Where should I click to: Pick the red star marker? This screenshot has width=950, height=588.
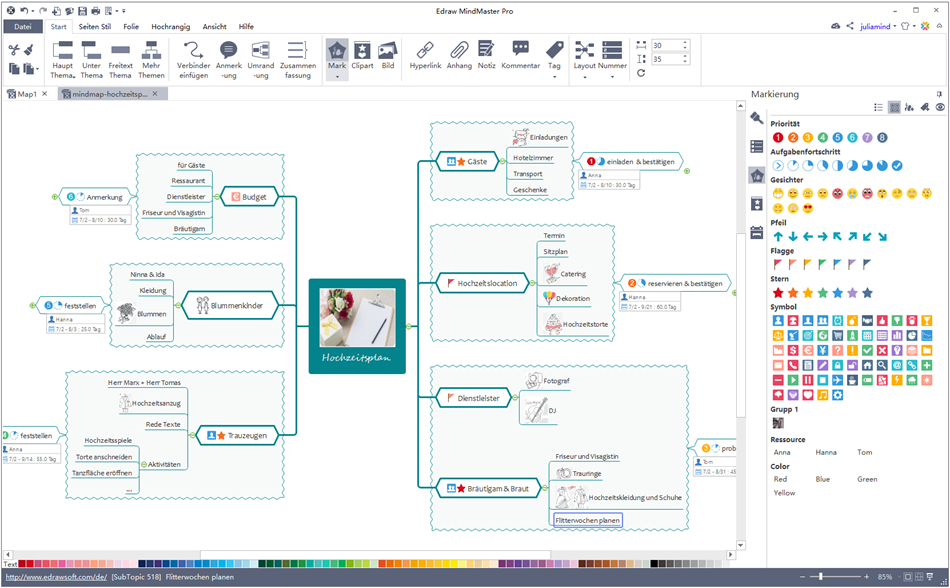coord(778,293)
